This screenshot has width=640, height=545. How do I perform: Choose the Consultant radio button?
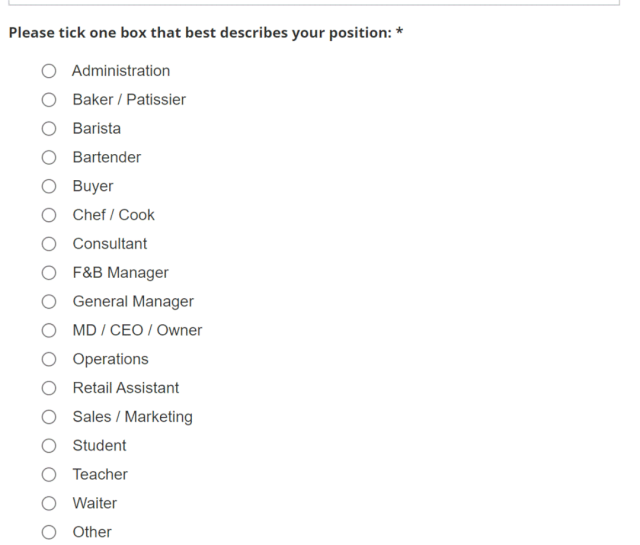click(x=49, y=244)
